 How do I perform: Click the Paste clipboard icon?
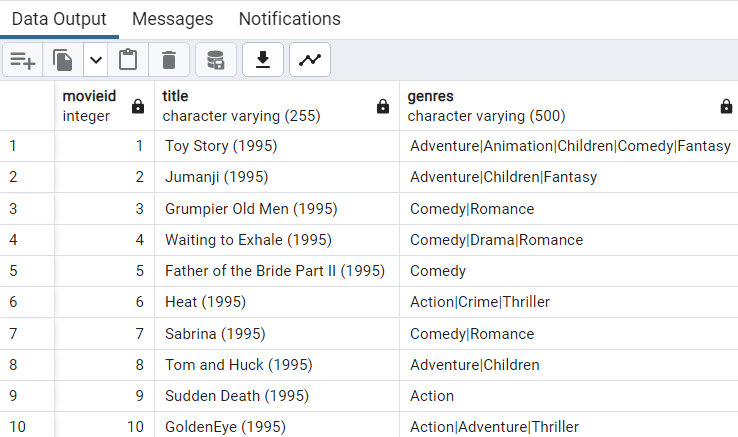coord(128,60)
